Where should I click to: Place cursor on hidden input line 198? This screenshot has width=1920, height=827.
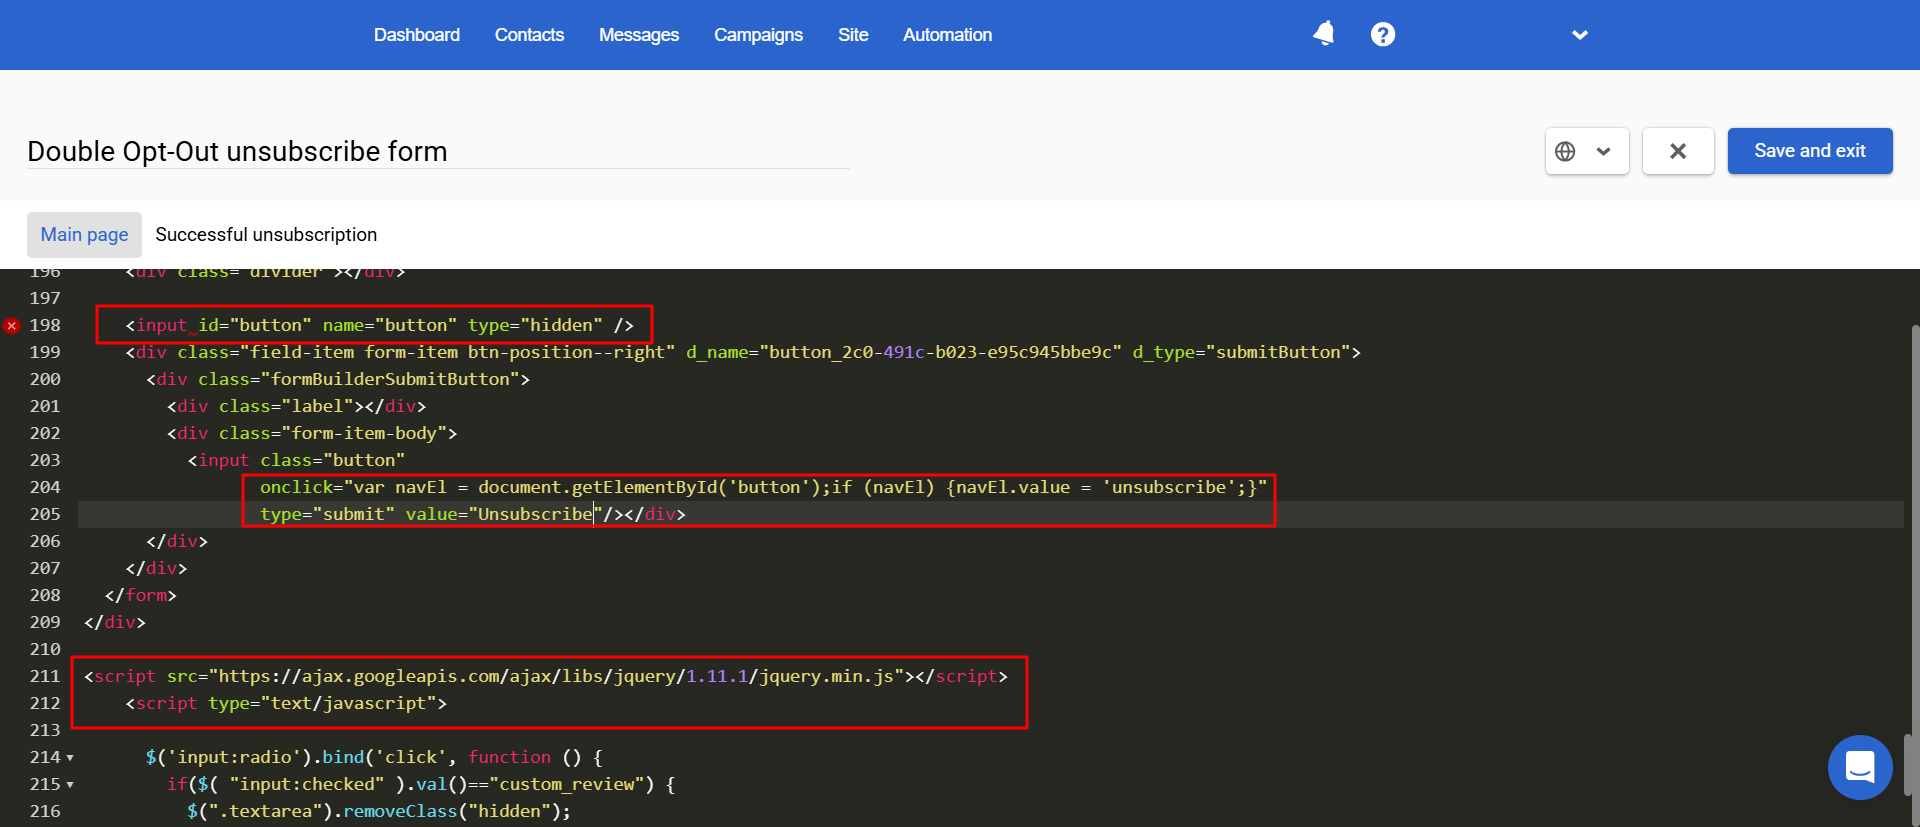(x=379, y=325)
